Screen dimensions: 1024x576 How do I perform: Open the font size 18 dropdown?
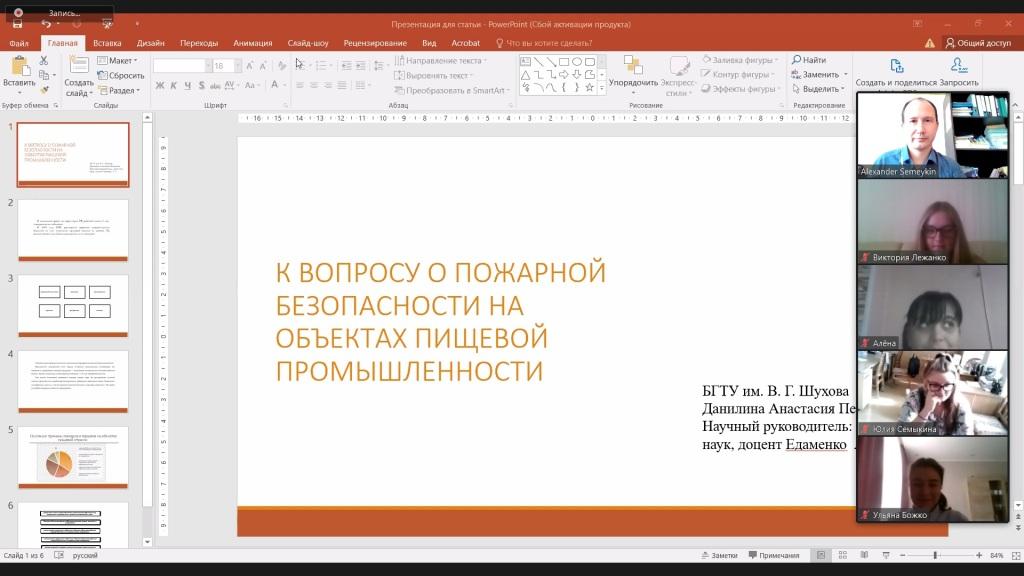[238, 66]
